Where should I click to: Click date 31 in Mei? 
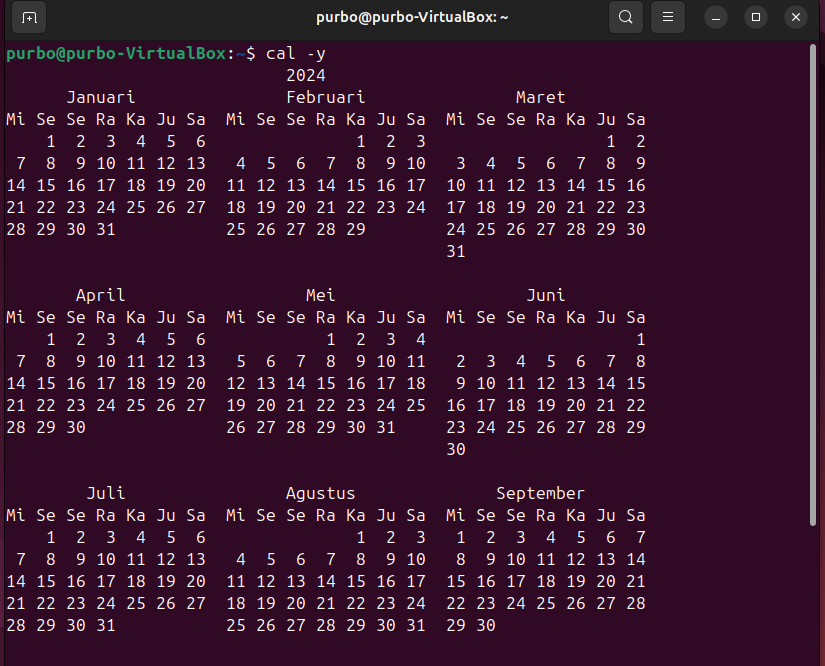386,427
